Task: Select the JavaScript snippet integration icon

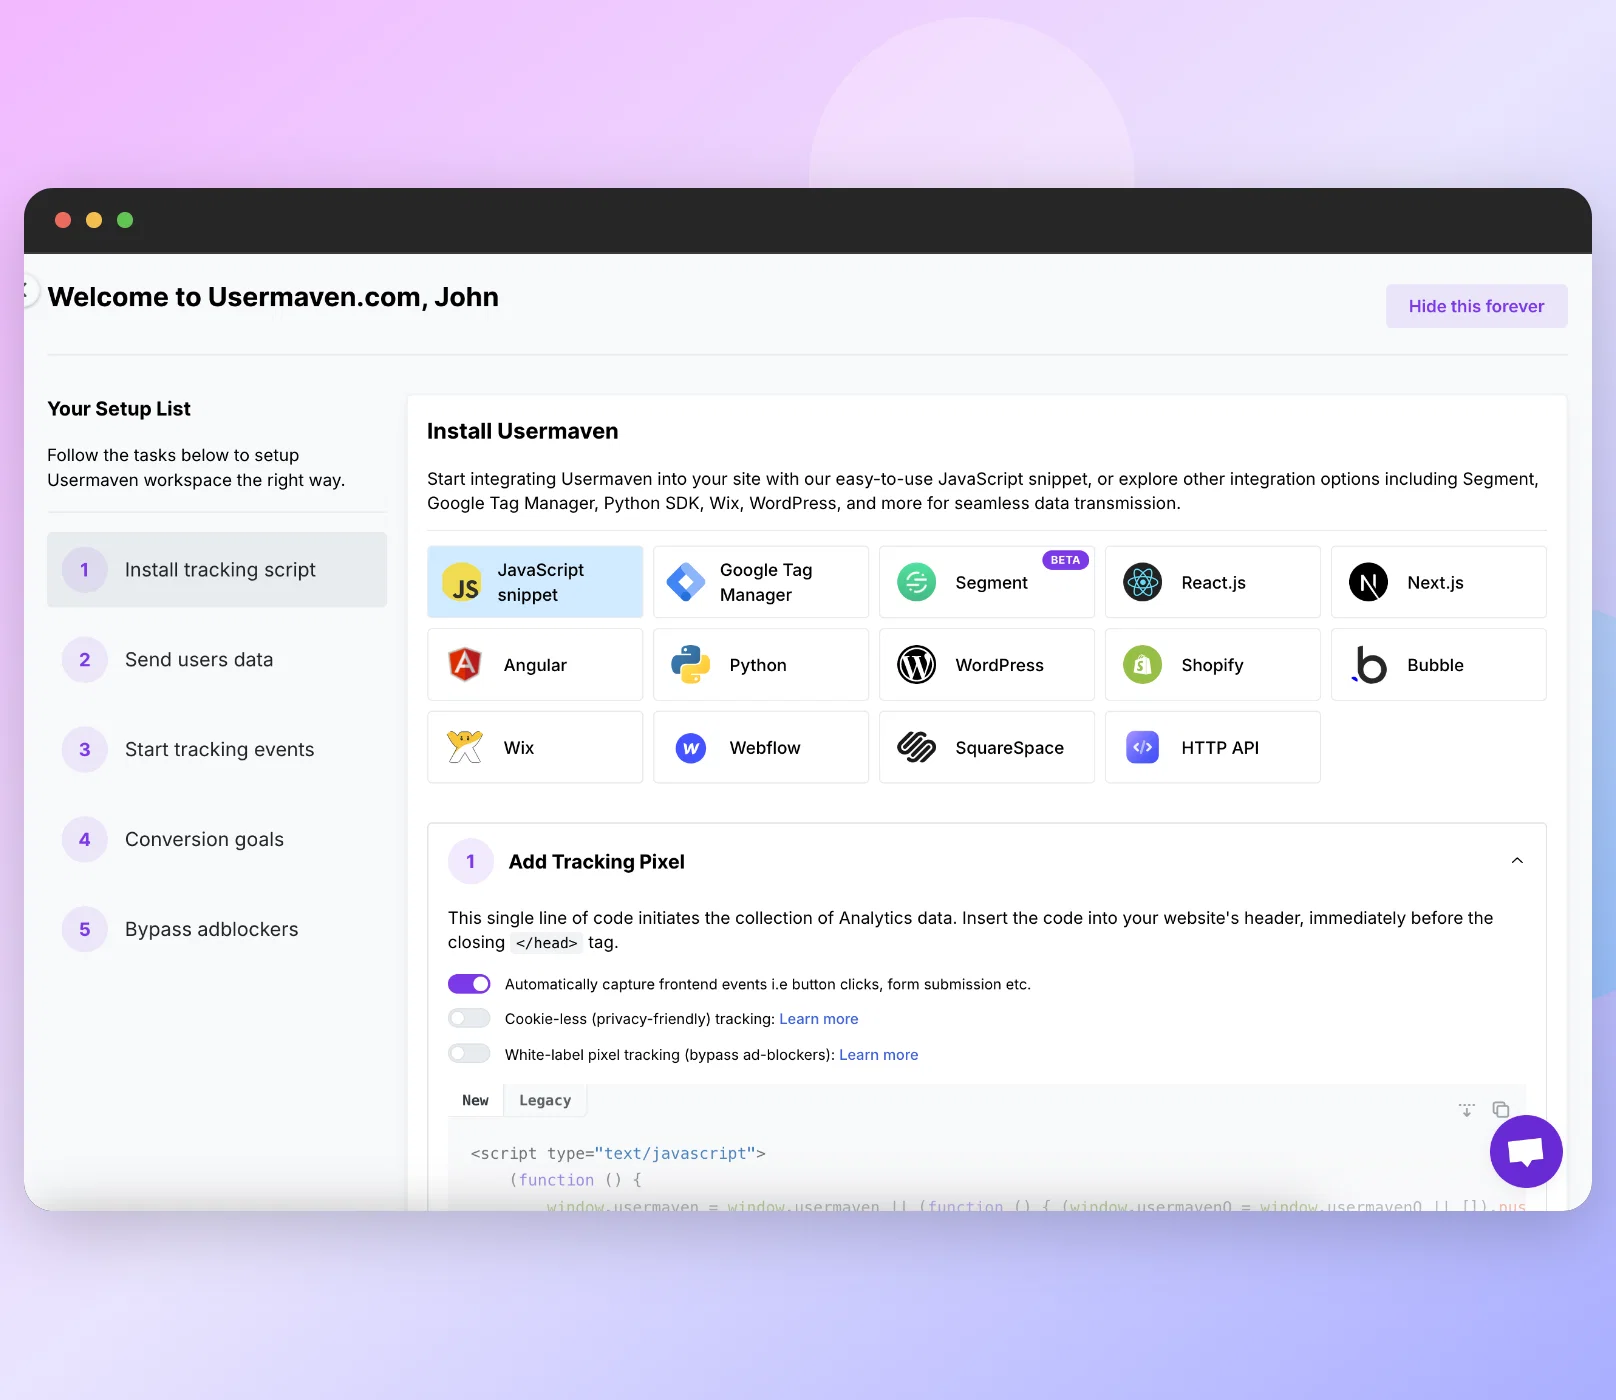Action: click(x=461, y=582)
